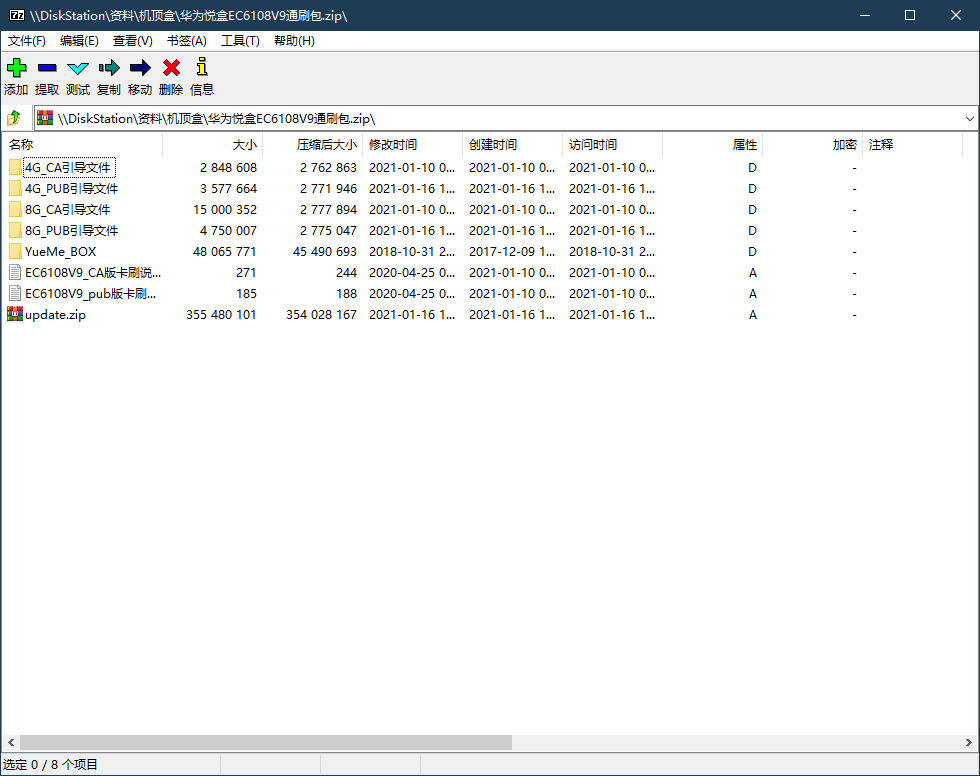
Task: Open the 工具(T) menu
Action: pos(240,41)
